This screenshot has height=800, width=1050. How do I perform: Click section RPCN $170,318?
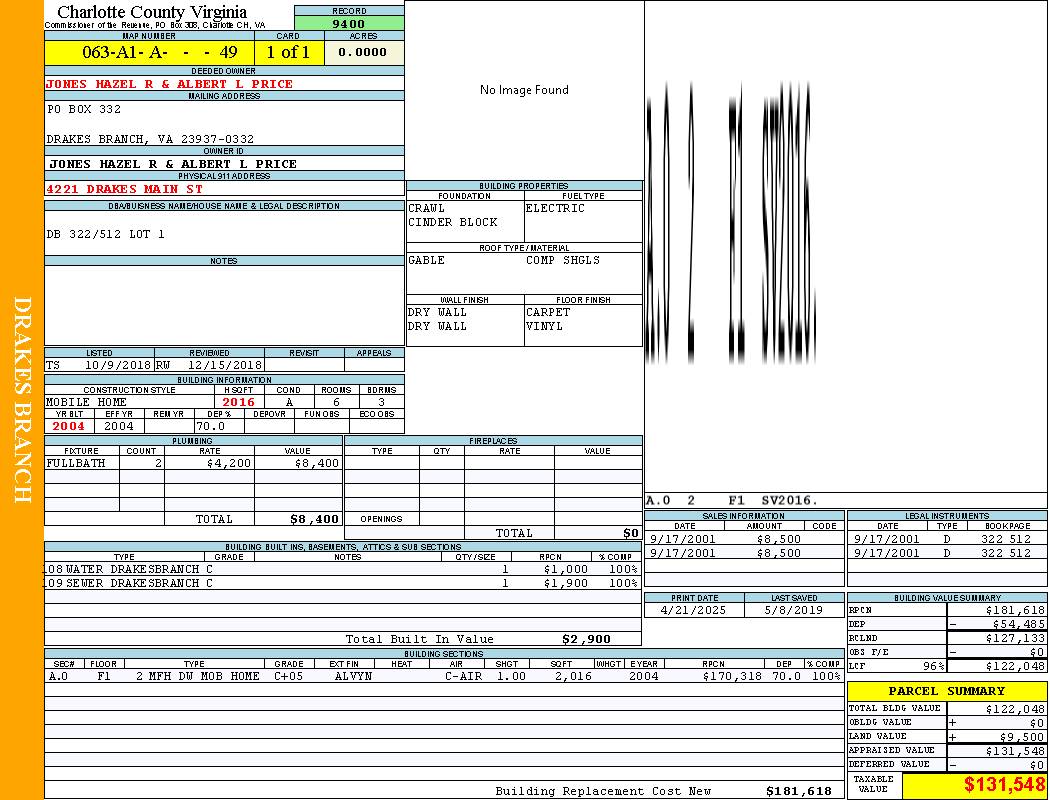point(732,676)
